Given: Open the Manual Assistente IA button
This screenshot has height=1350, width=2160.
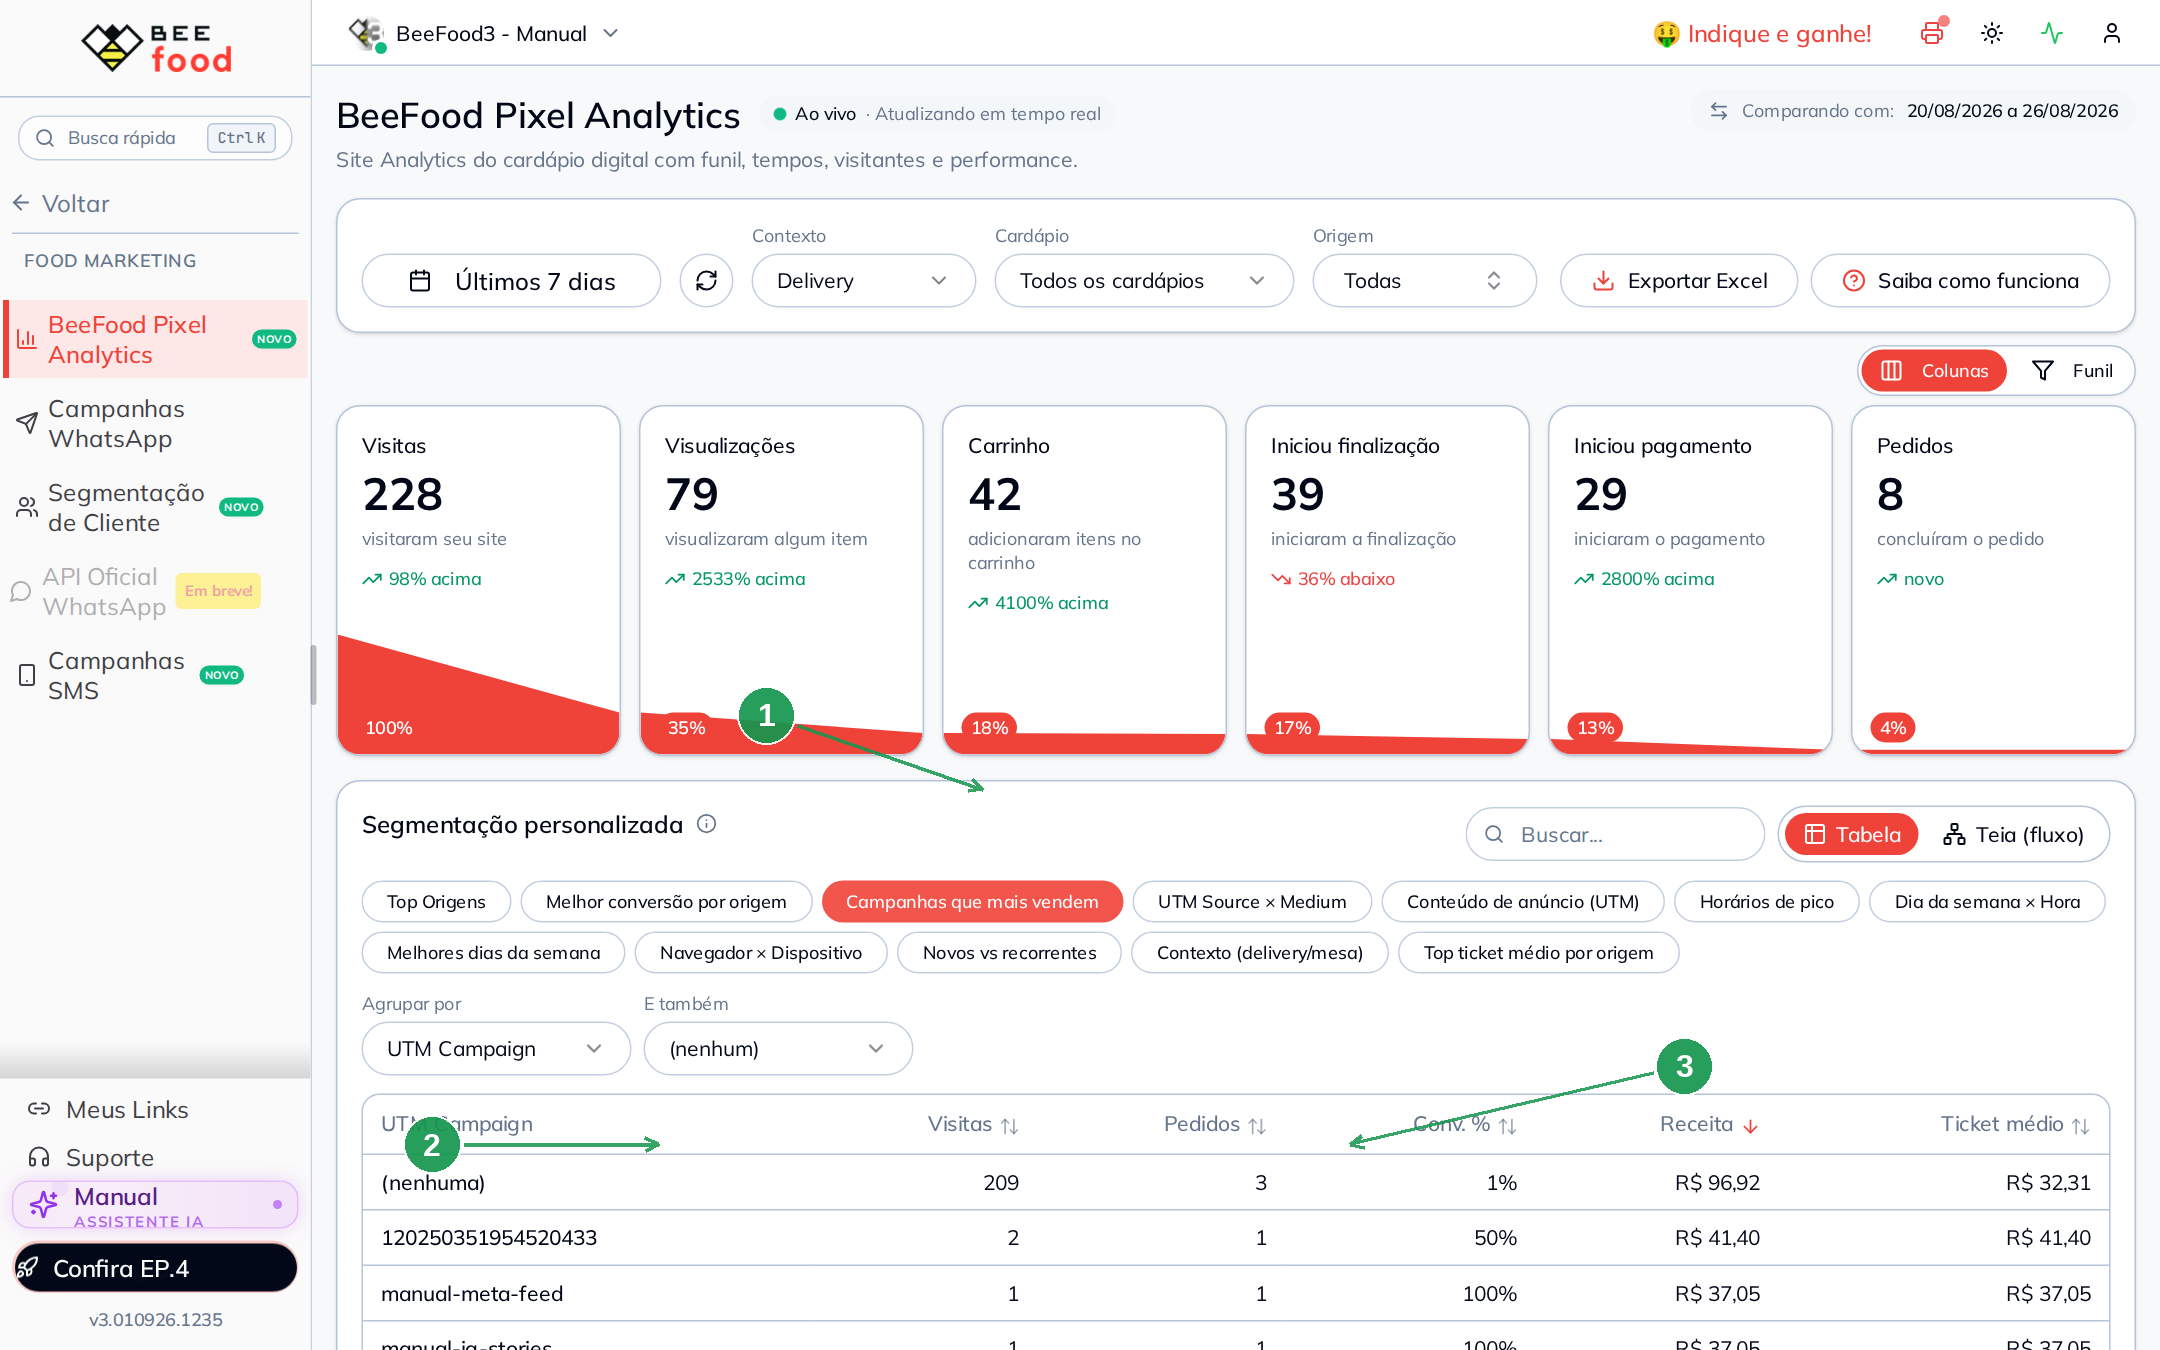Looking at the screenshot, I should tap(156, 1205).
